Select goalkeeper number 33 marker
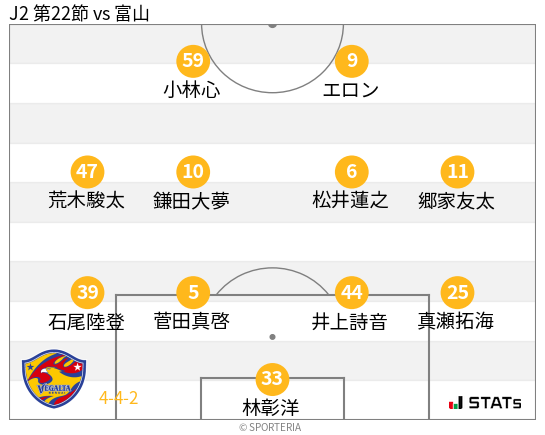 [x=272, y=379]
